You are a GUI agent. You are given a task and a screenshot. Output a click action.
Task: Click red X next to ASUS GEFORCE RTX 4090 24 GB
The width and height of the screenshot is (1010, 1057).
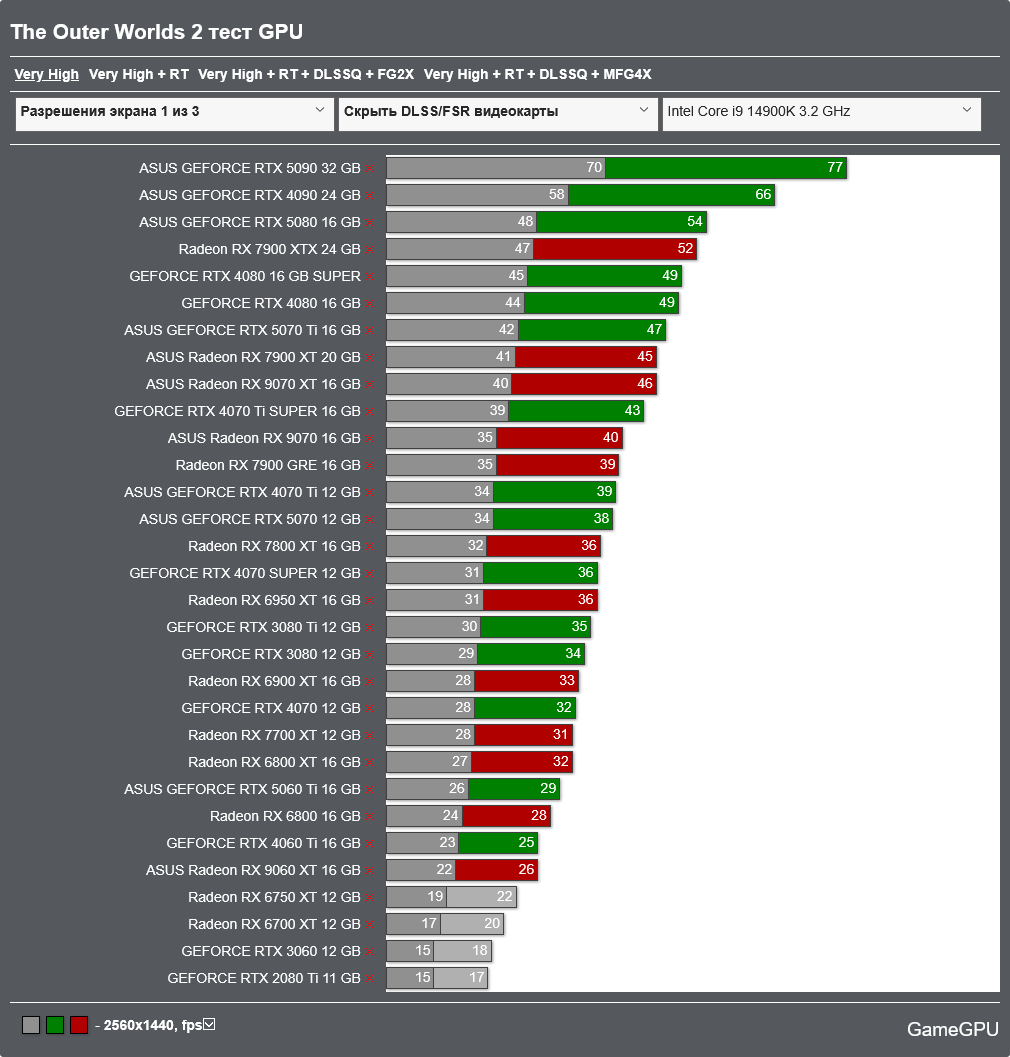click(x=369, y=195)
